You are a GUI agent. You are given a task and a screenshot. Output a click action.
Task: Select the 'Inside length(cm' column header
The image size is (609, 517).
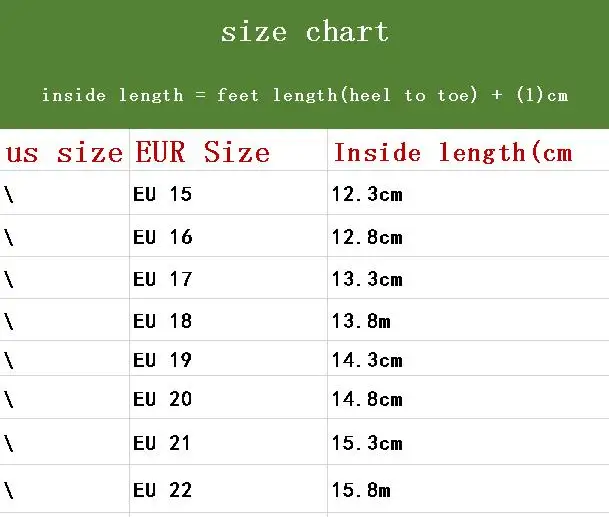click(453, 152)
